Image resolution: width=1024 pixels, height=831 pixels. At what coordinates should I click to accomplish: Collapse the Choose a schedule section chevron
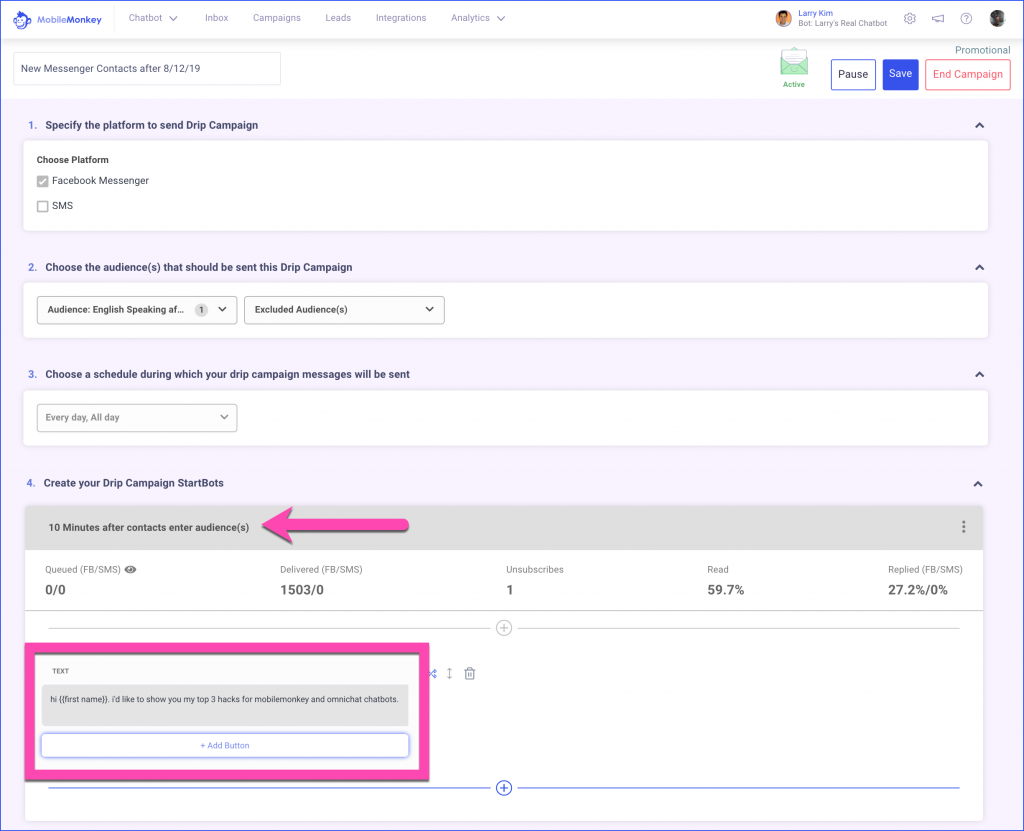pos(979,374)
